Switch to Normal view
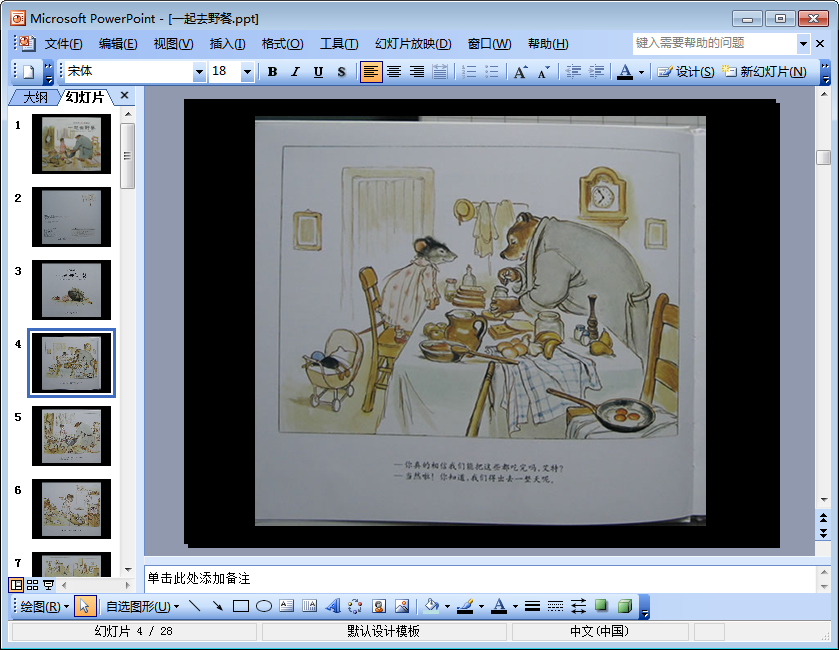 click(x=17, y=585)
